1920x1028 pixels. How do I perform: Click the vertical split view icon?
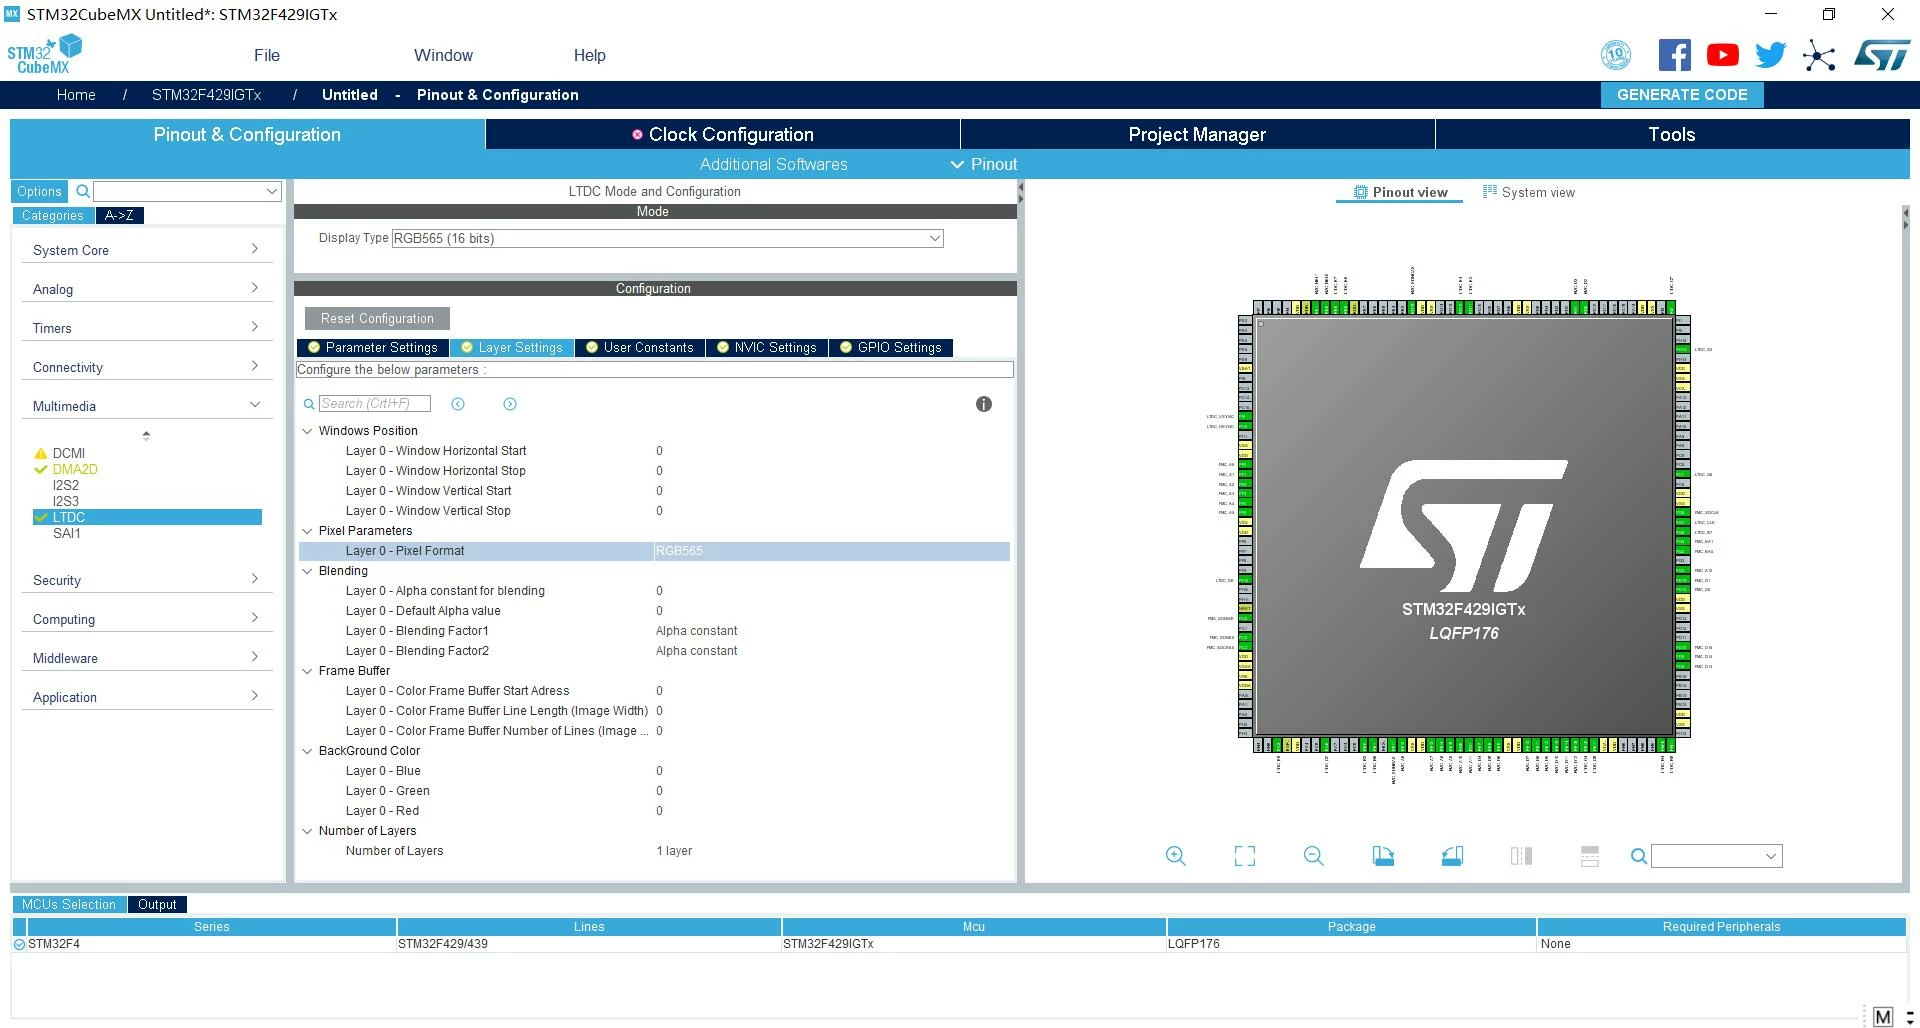pos(1521,856)
